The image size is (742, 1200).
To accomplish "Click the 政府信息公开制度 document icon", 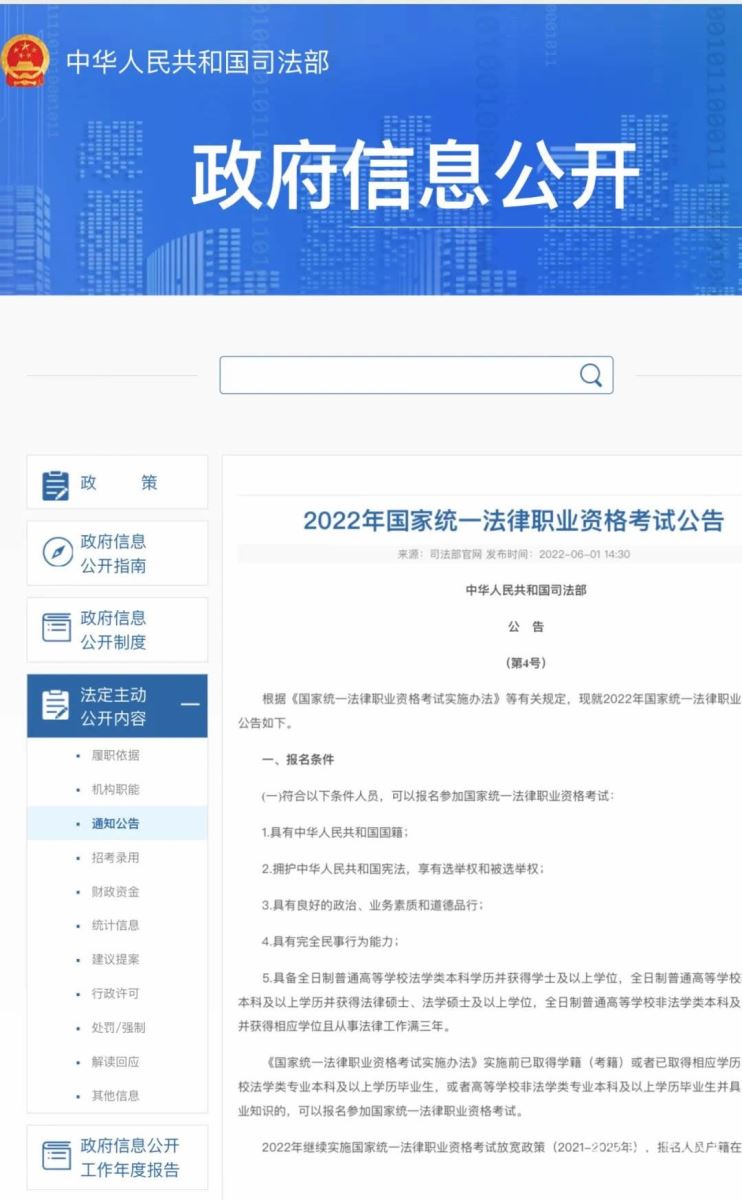I will point(56,629).
